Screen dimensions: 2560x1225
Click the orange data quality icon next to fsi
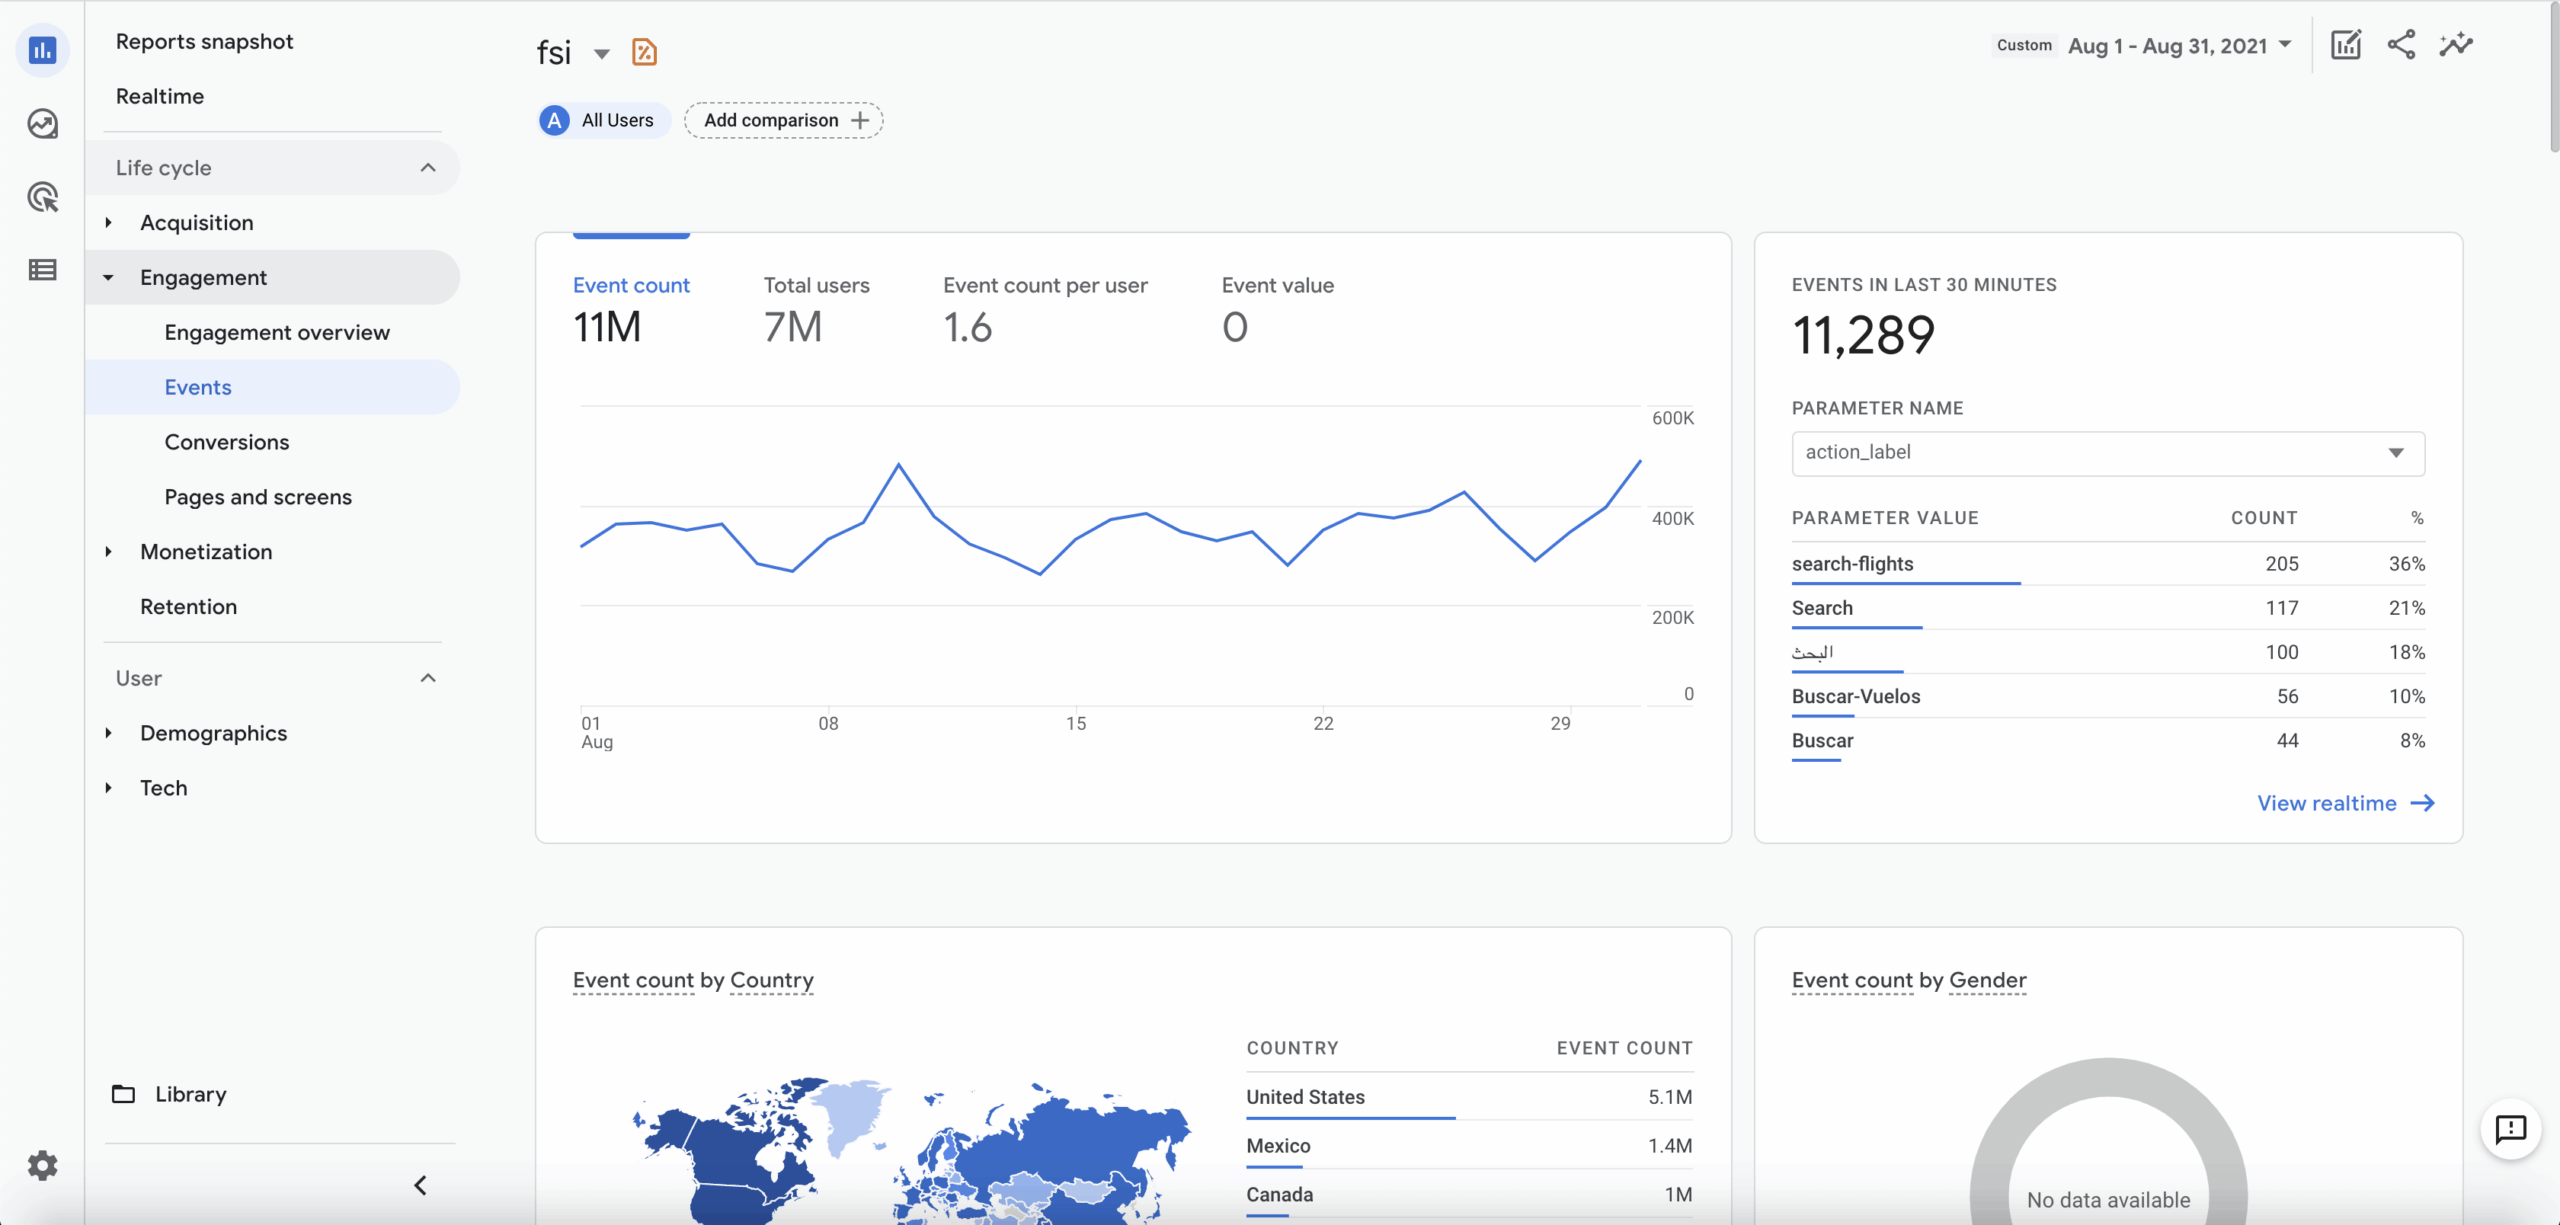[644, 52]
